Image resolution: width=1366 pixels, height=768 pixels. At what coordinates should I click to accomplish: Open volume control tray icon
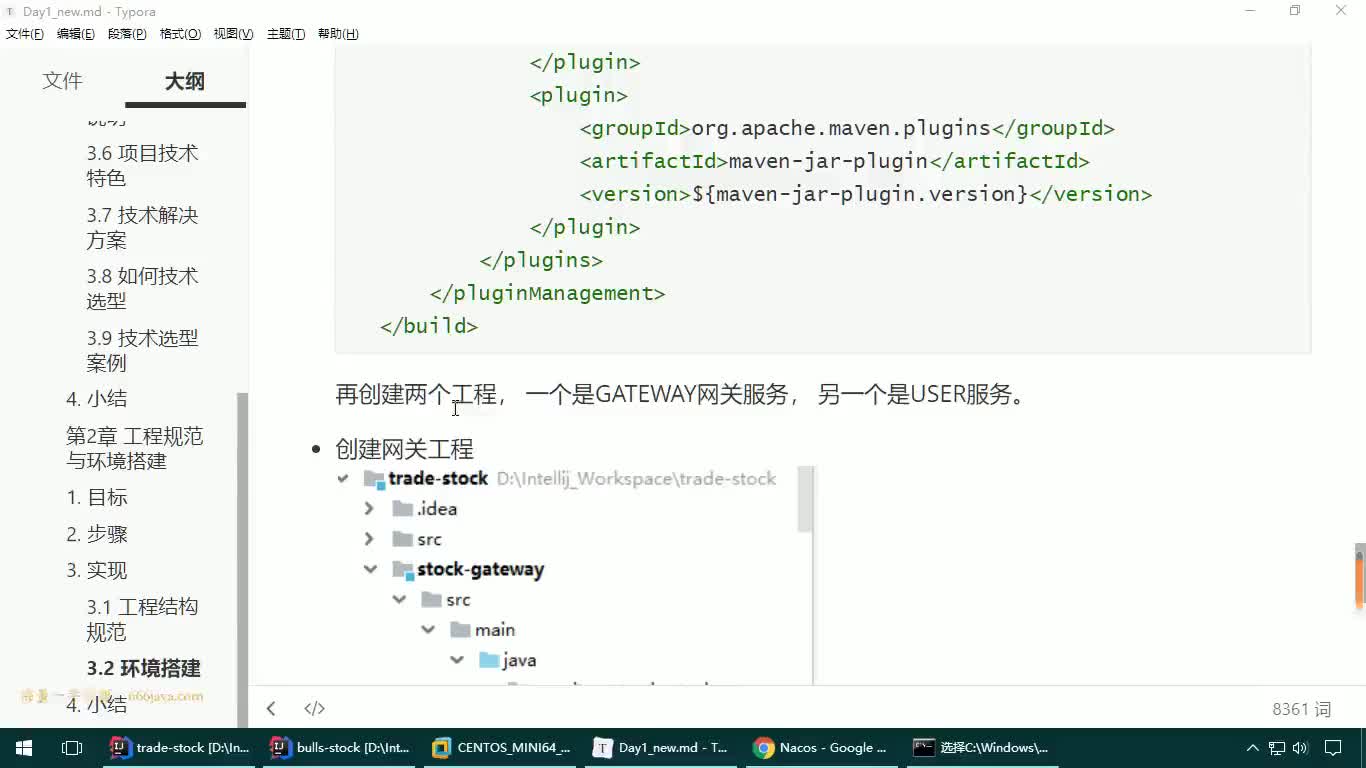click(x=1300, y=748)
